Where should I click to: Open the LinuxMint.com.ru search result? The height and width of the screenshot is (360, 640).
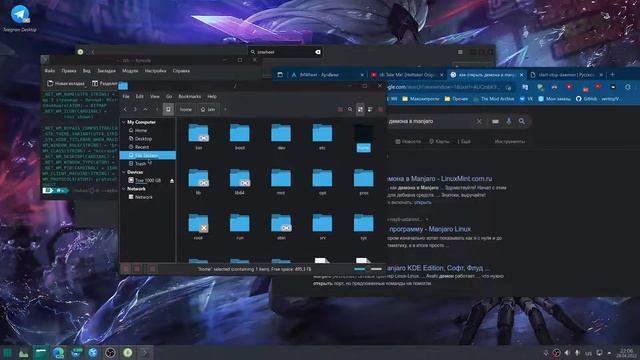[440, 179]
